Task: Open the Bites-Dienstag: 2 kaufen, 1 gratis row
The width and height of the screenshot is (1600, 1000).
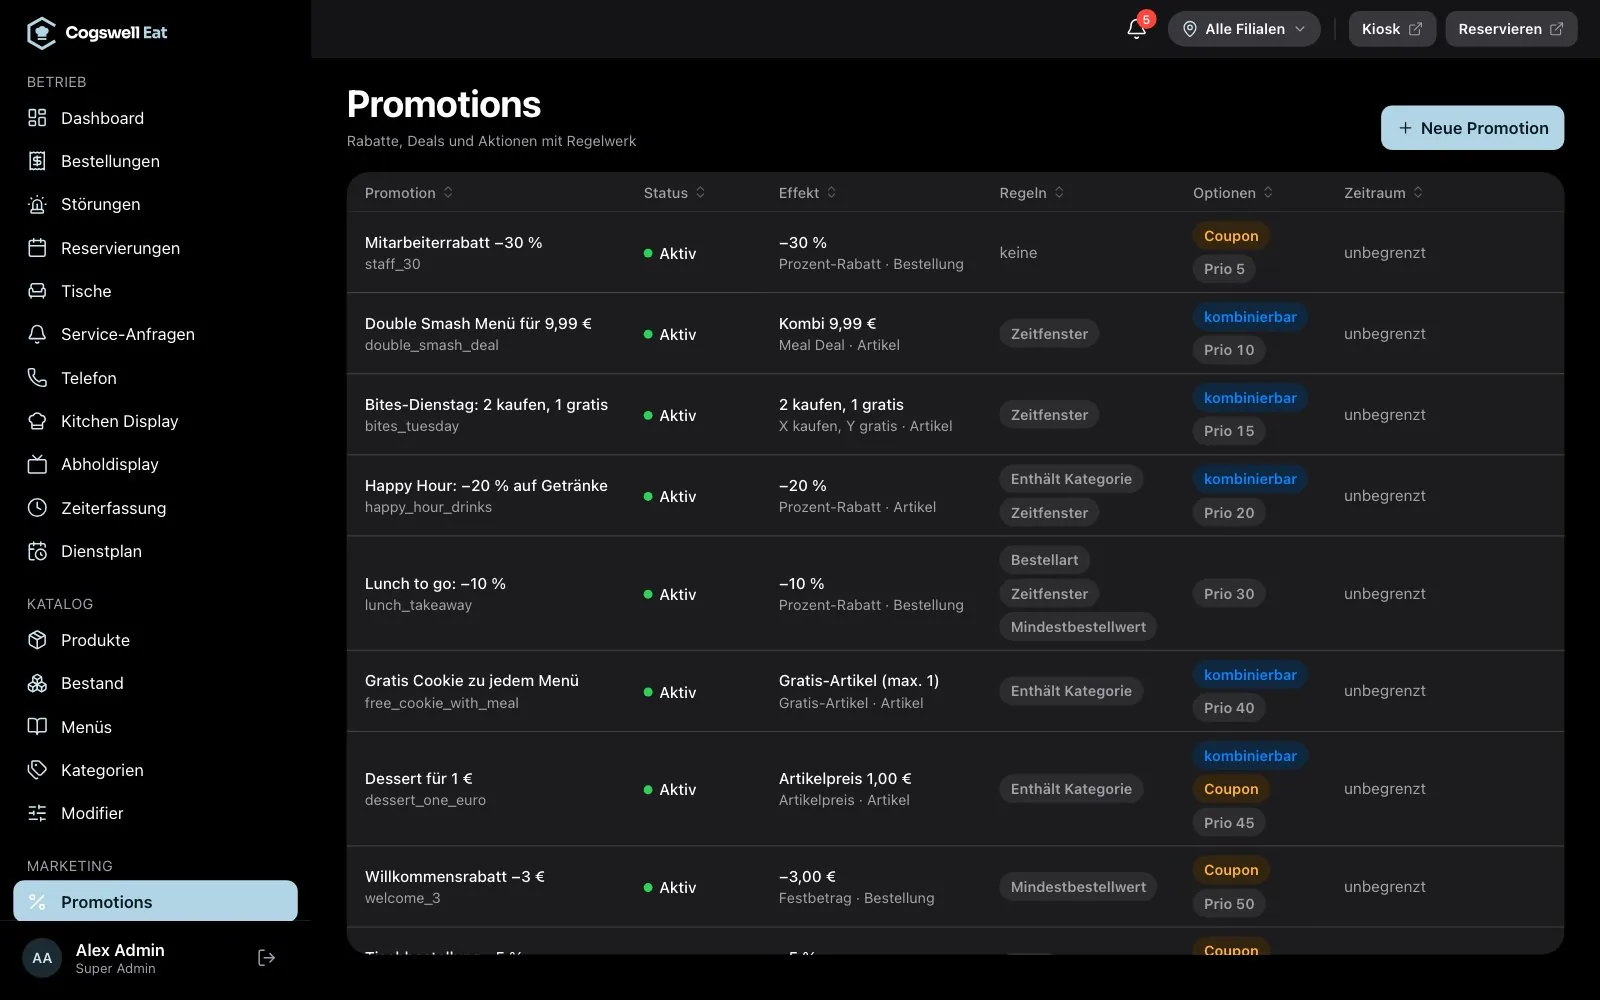Action: pos(955,414)
